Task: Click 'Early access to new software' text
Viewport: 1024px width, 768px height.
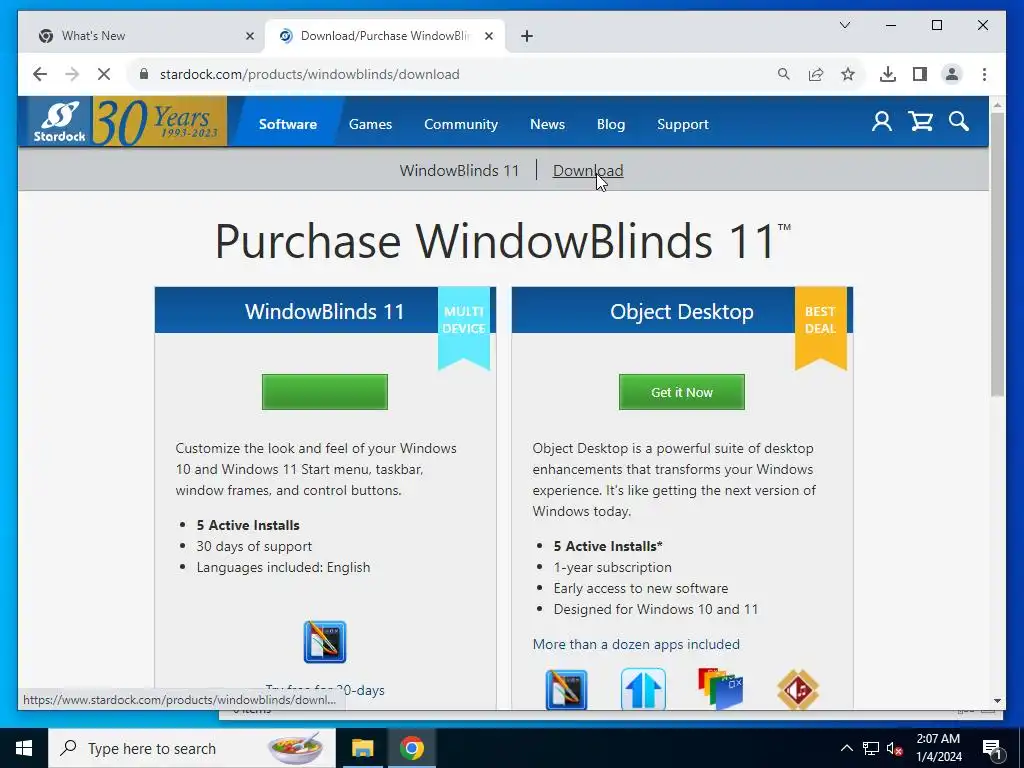Action: 641,588
